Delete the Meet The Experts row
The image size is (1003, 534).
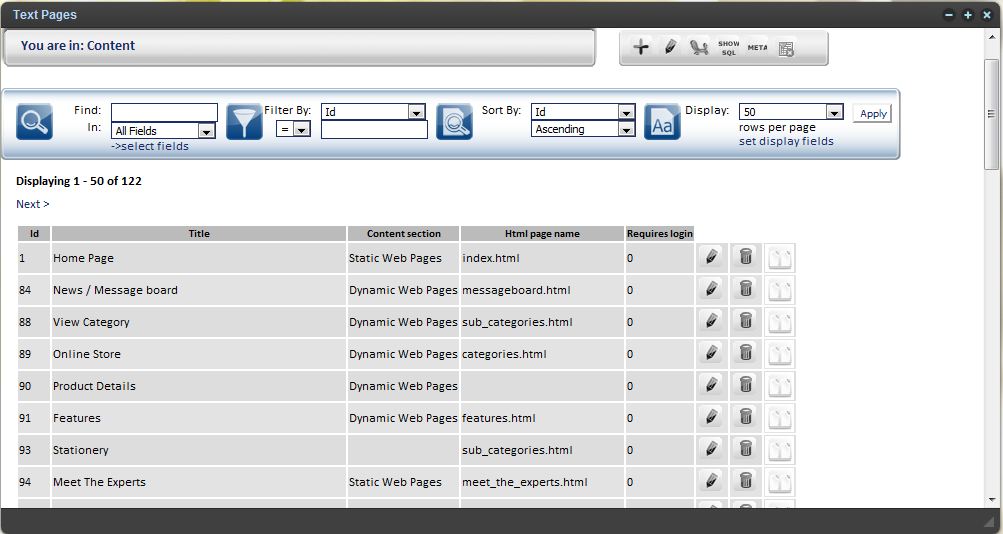coord(745,482)
